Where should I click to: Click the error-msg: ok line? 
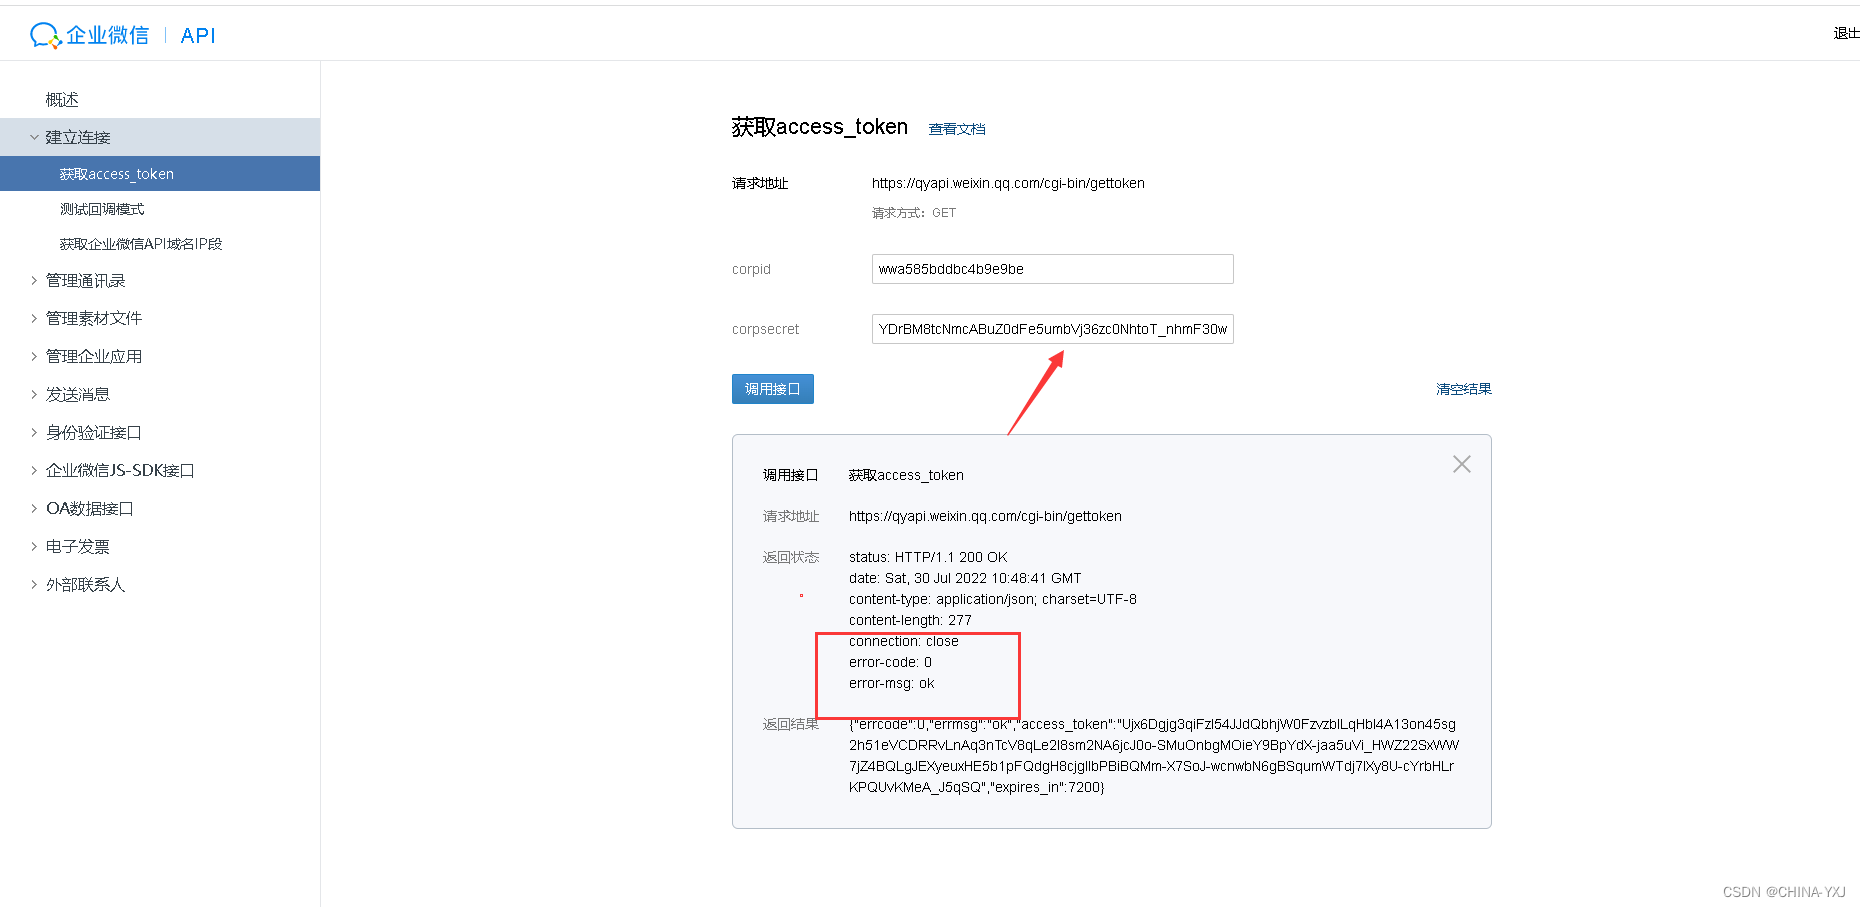tap(892, 683)
